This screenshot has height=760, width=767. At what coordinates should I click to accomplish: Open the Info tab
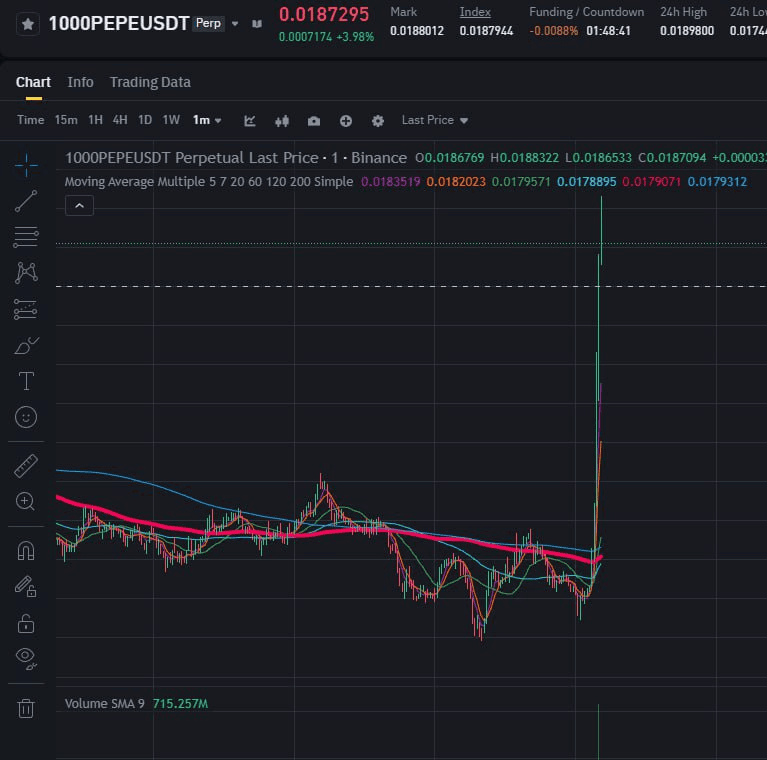pos(80,82)
